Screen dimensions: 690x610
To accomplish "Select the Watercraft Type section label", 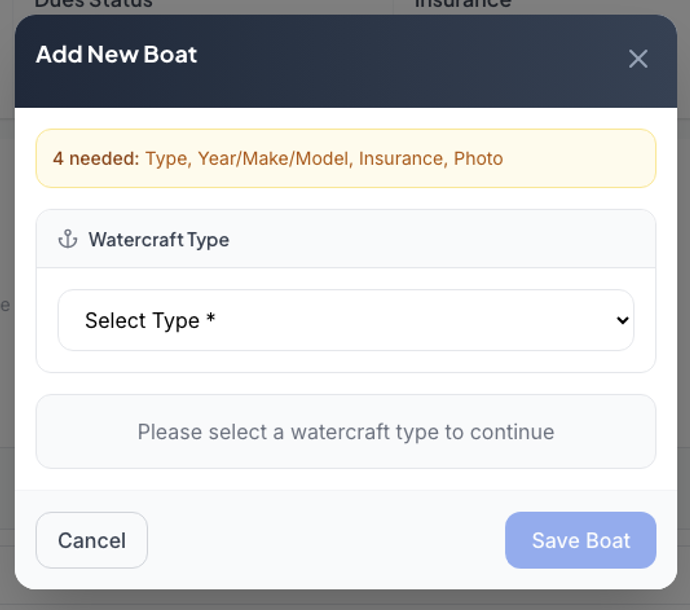I will [x=158, y=239].
